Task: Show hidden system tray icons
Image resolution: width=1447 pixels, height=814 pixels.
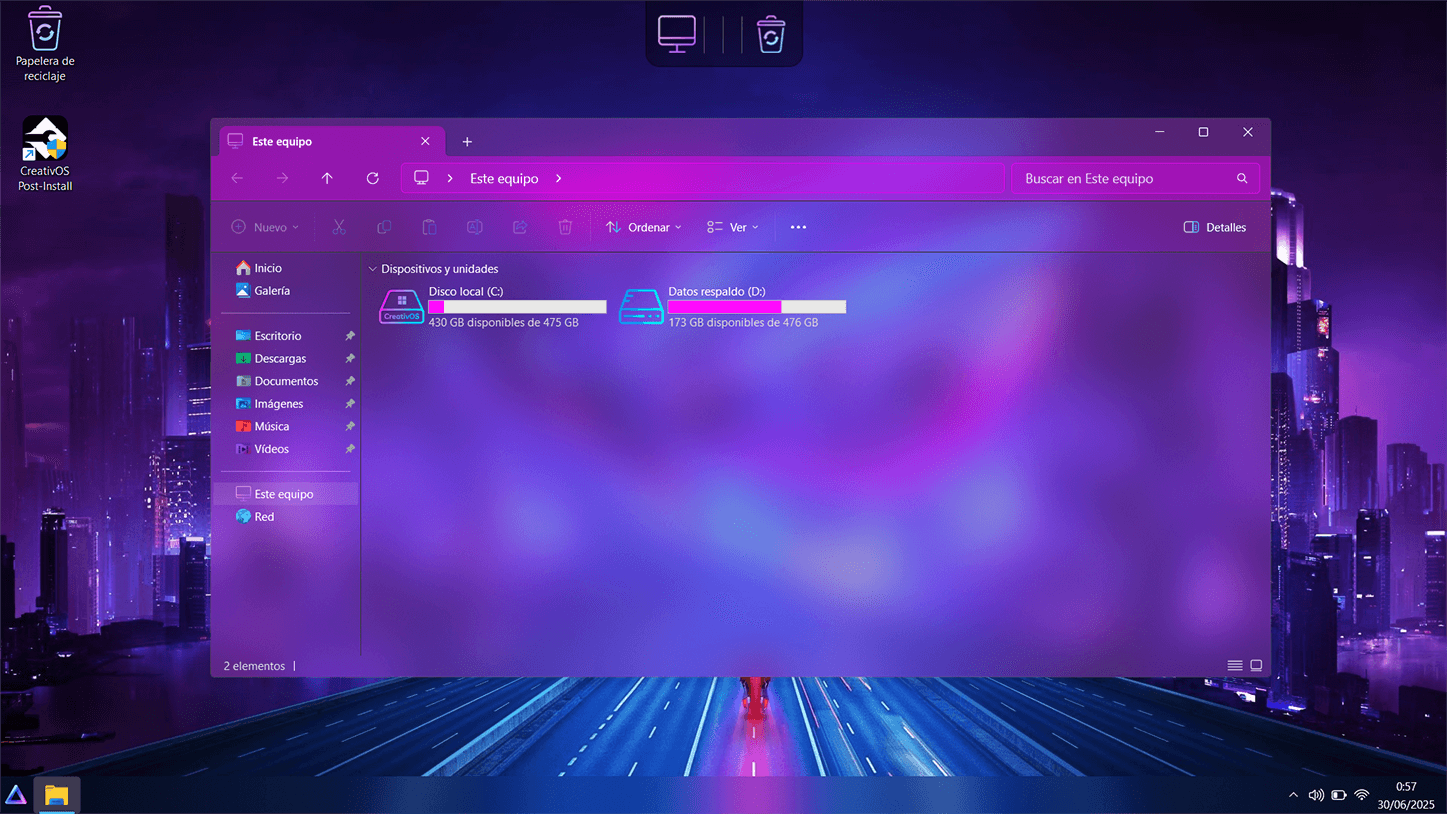Action: pyautogui.click(x=1293, y=795)
